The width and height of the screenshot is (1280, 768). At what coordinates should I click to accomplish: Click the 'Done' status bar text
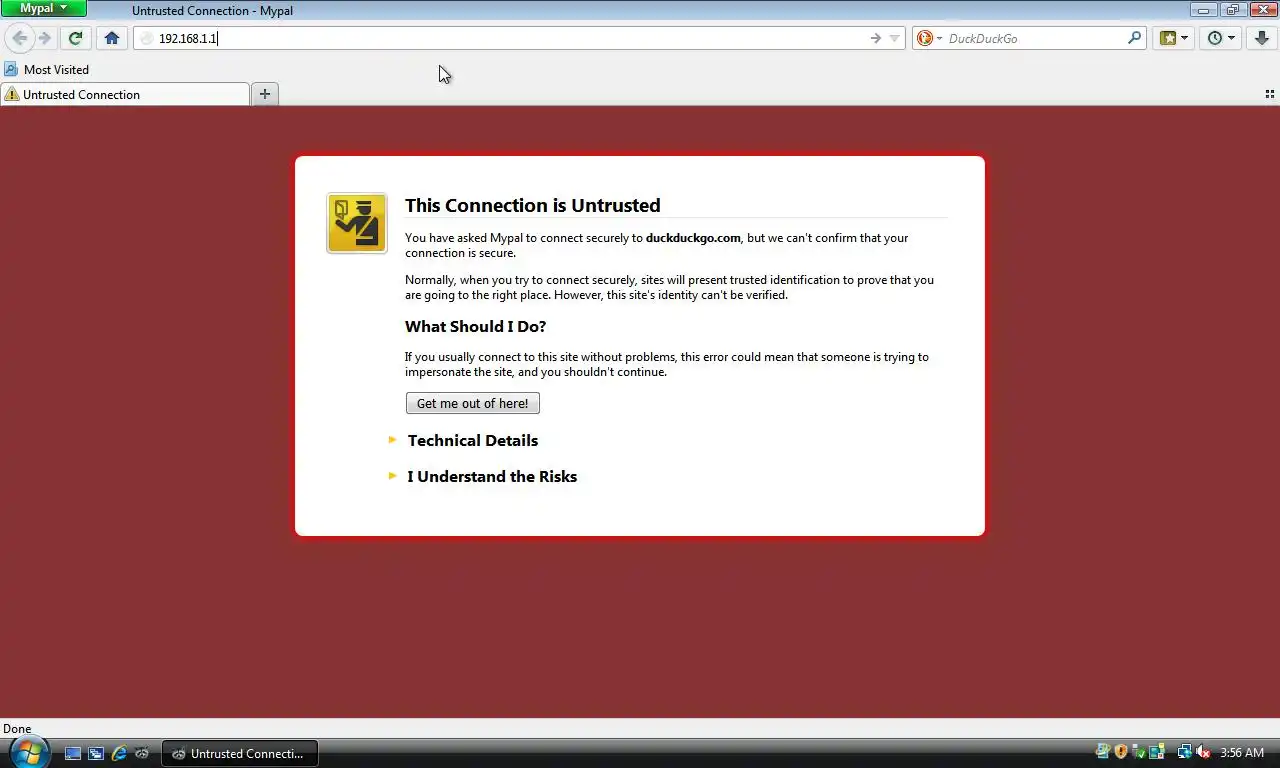[17, 729]
